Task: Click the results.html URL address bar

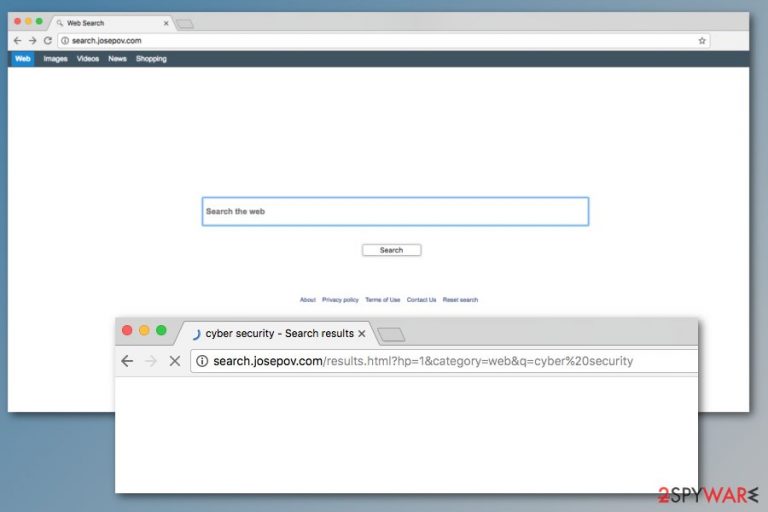Action: coord(444,361)
